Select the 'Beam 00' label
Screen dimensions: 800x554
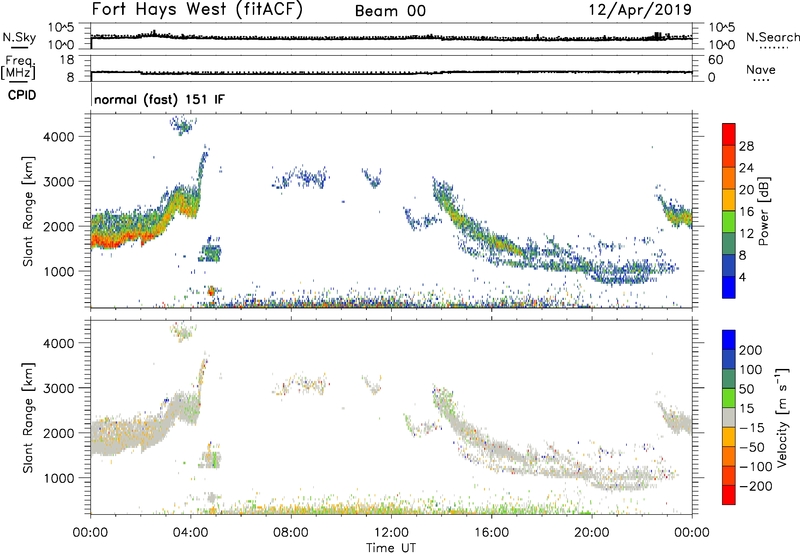390,11
